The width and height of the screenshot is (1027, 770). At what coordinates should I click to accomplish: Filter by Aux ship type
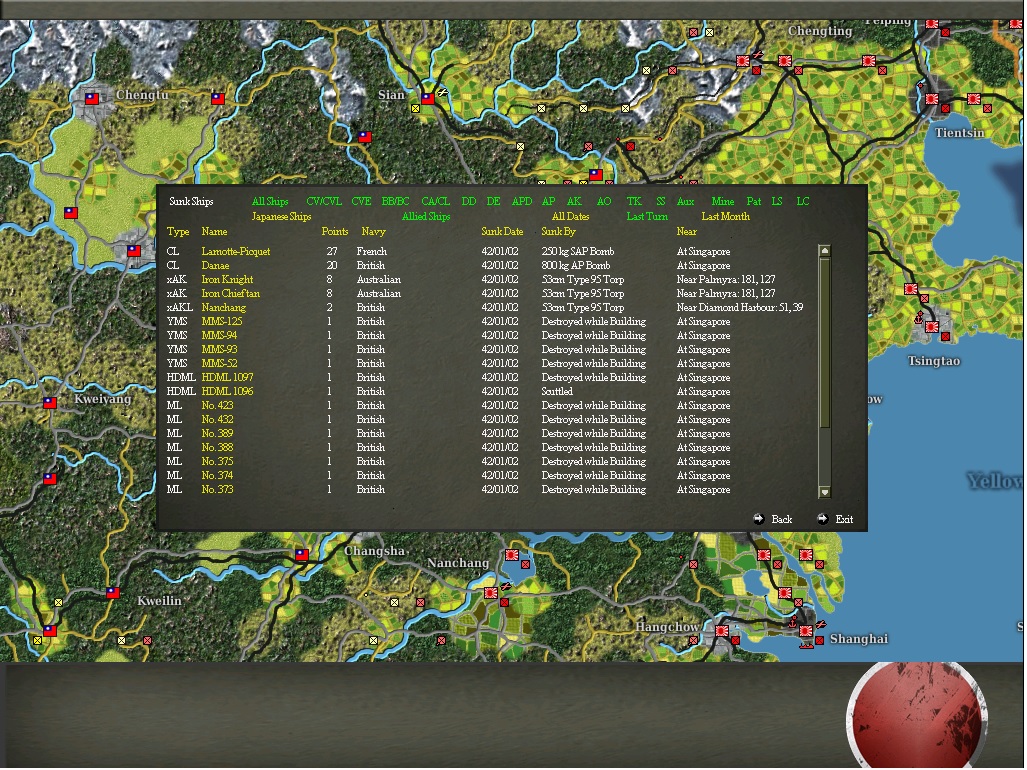(685, 202)
